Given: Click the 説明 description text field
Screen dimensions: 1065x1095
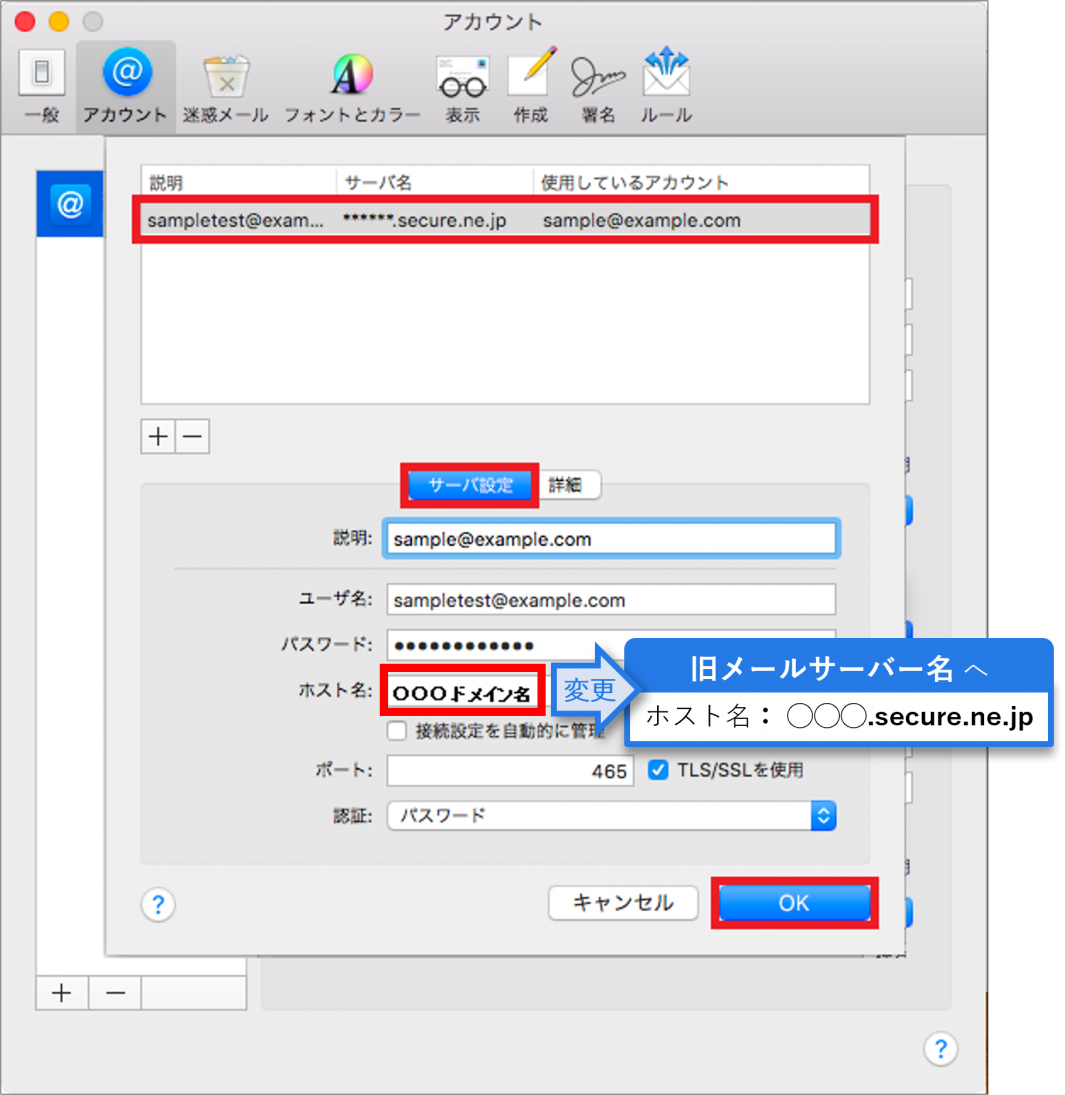Looking at the screenshot, I should (610, 539).
